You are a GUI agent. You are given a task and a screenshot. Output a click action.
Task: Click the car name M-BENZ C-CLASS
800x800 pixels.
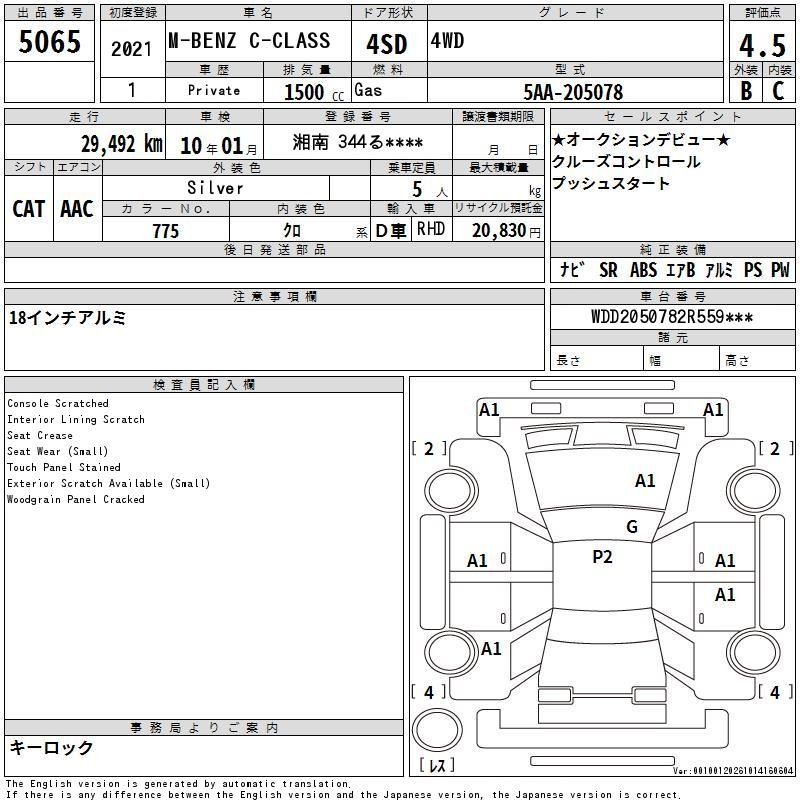pyautogui.click(x=249, y=40)
